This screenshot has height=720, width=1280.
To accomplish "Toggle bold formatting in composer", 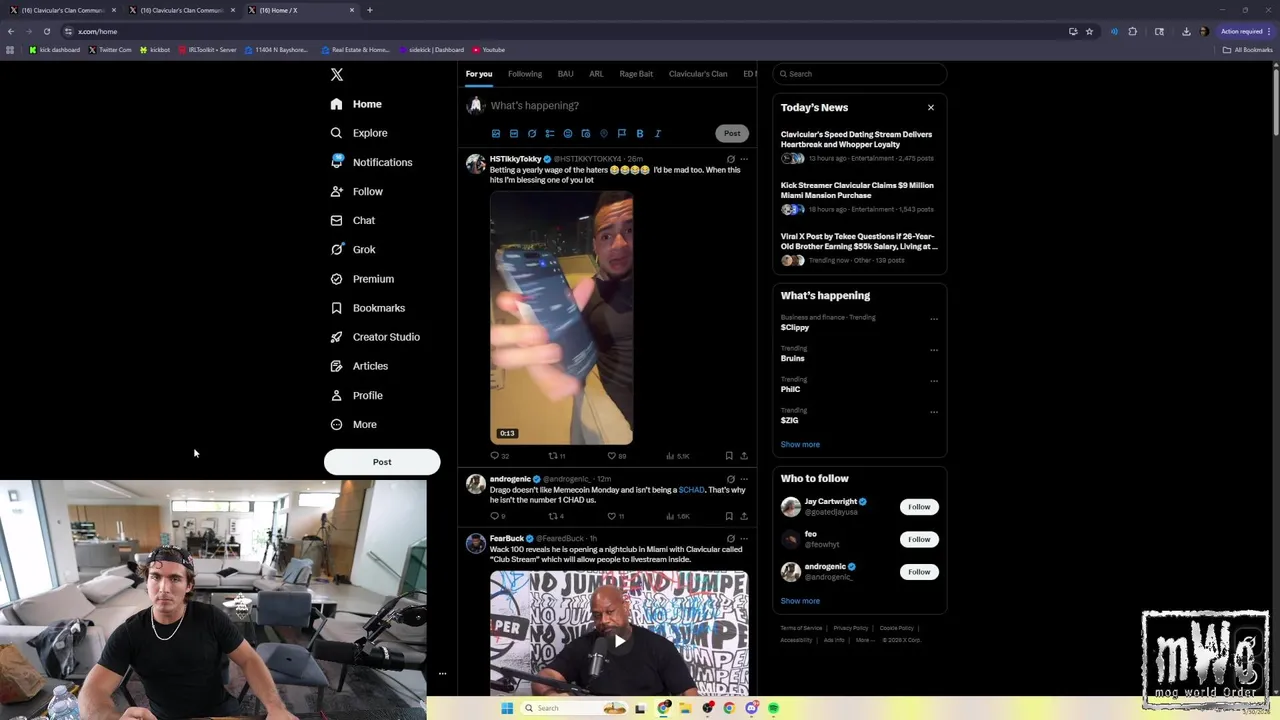I will pyautogui.click(x=640, y=133).
